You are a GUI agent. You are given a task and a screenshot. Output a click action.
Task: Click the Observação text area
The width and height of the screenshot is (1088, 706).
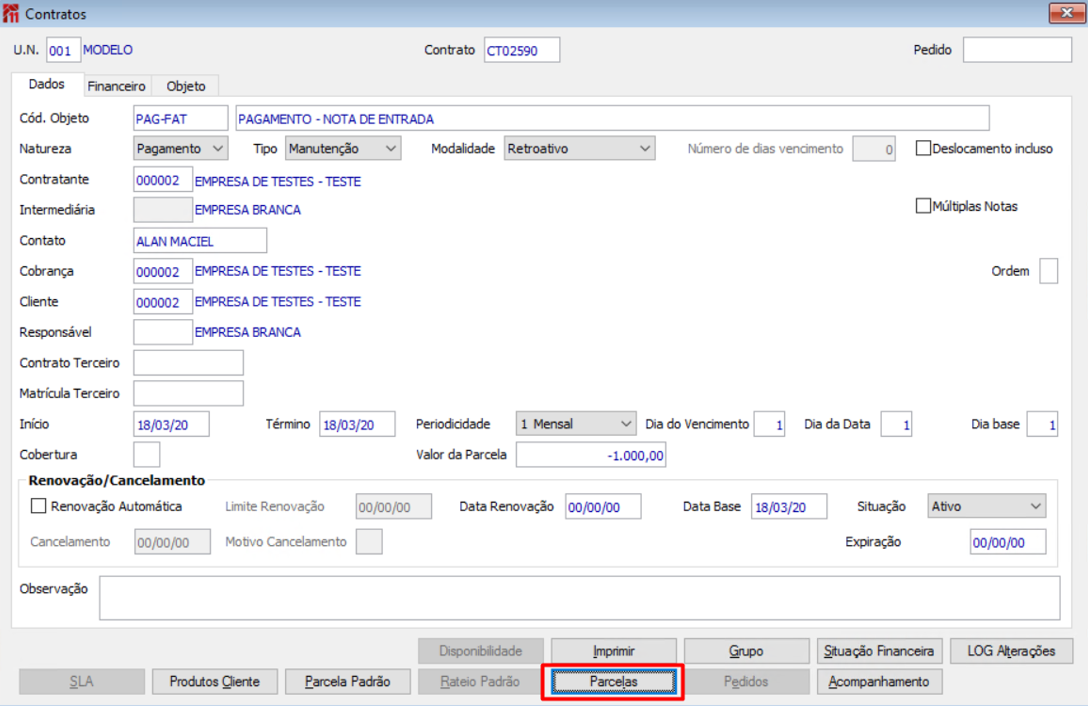[x=579, y=598]
